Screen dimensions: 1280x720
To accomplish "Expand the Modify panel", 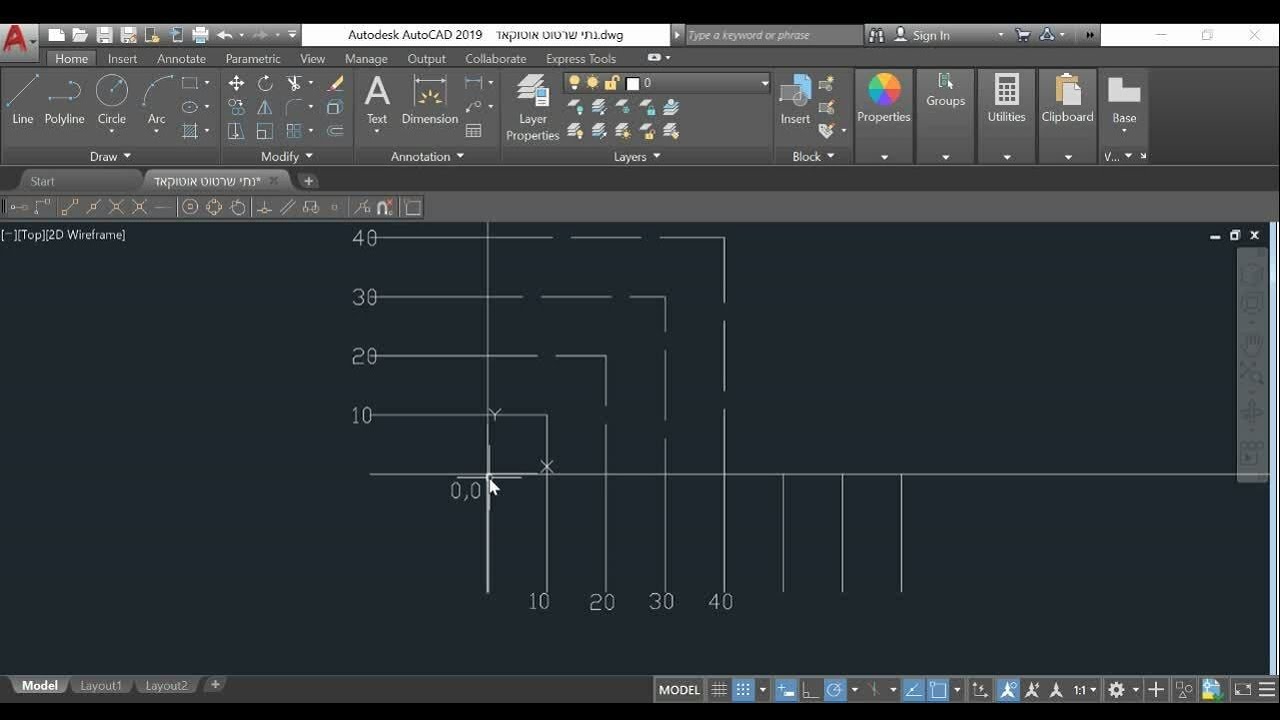I will (287, 156).
